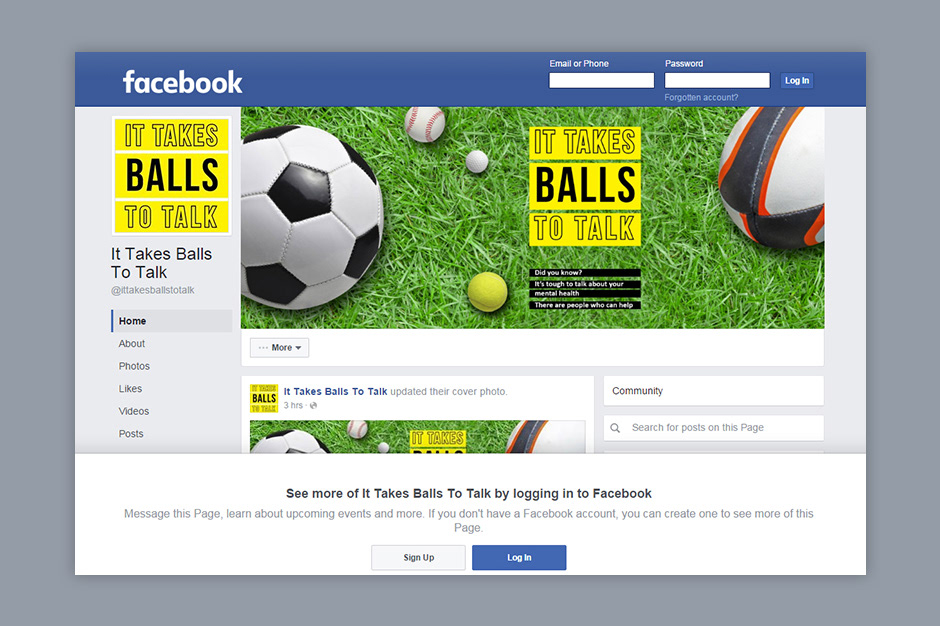Click the Email or Phone field
940x626 pixels.
pyautogui.click(x=601, y=80)
